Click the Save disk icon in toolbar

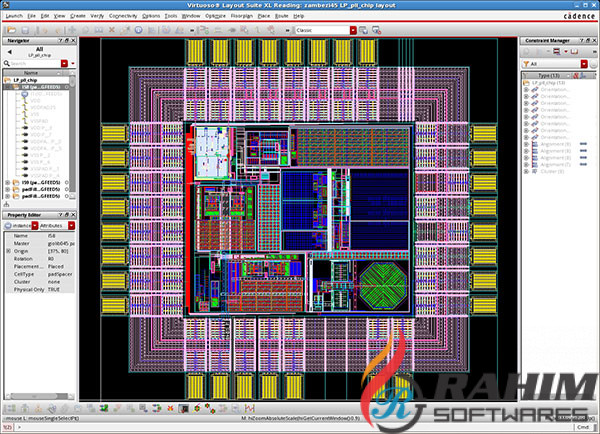(25, 30)
